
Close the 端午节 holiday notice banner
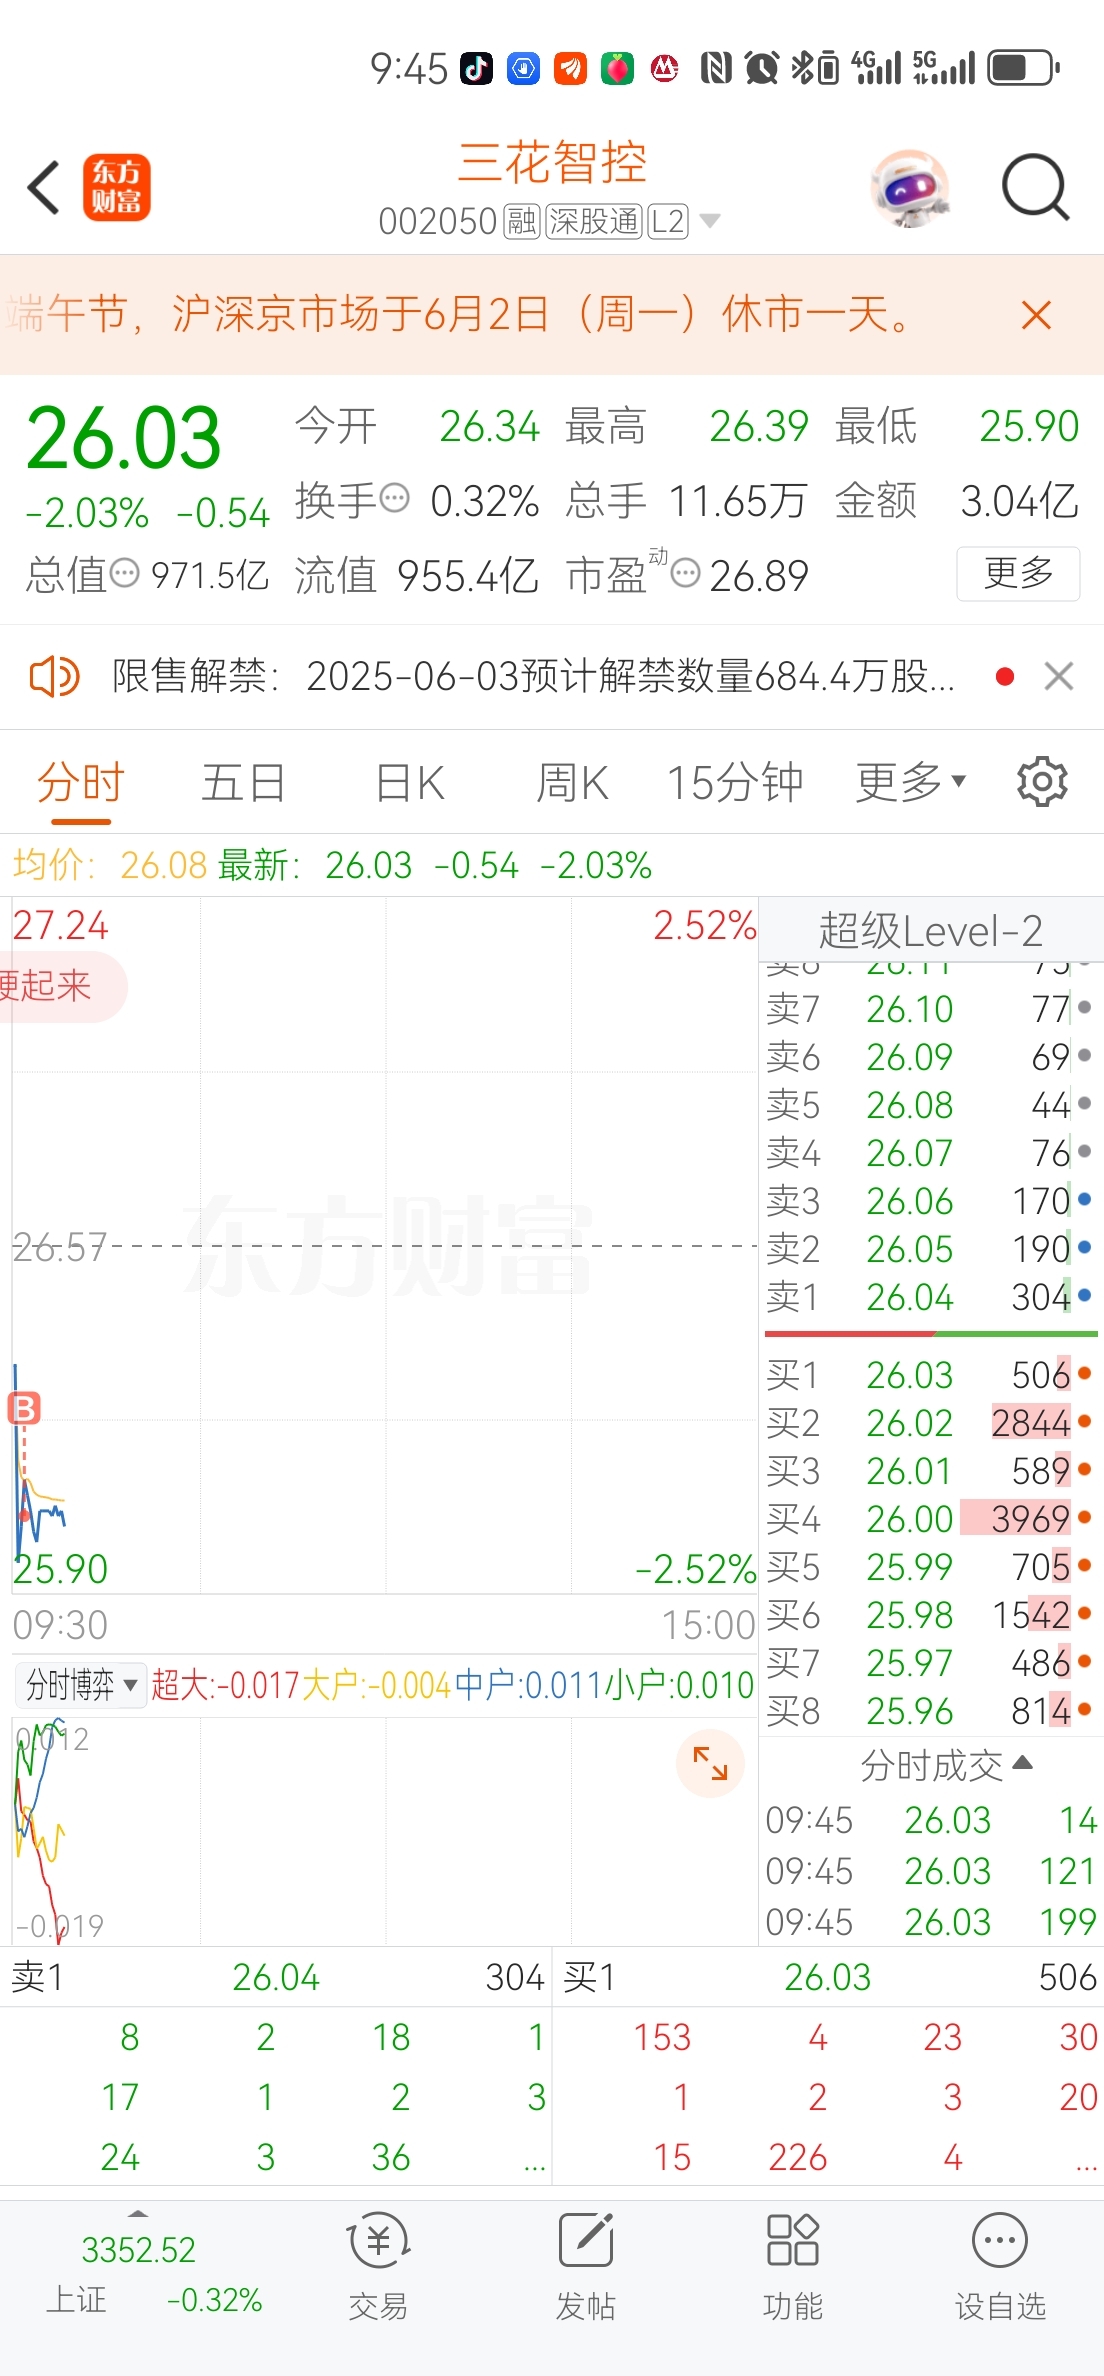tap(1037, 315)
